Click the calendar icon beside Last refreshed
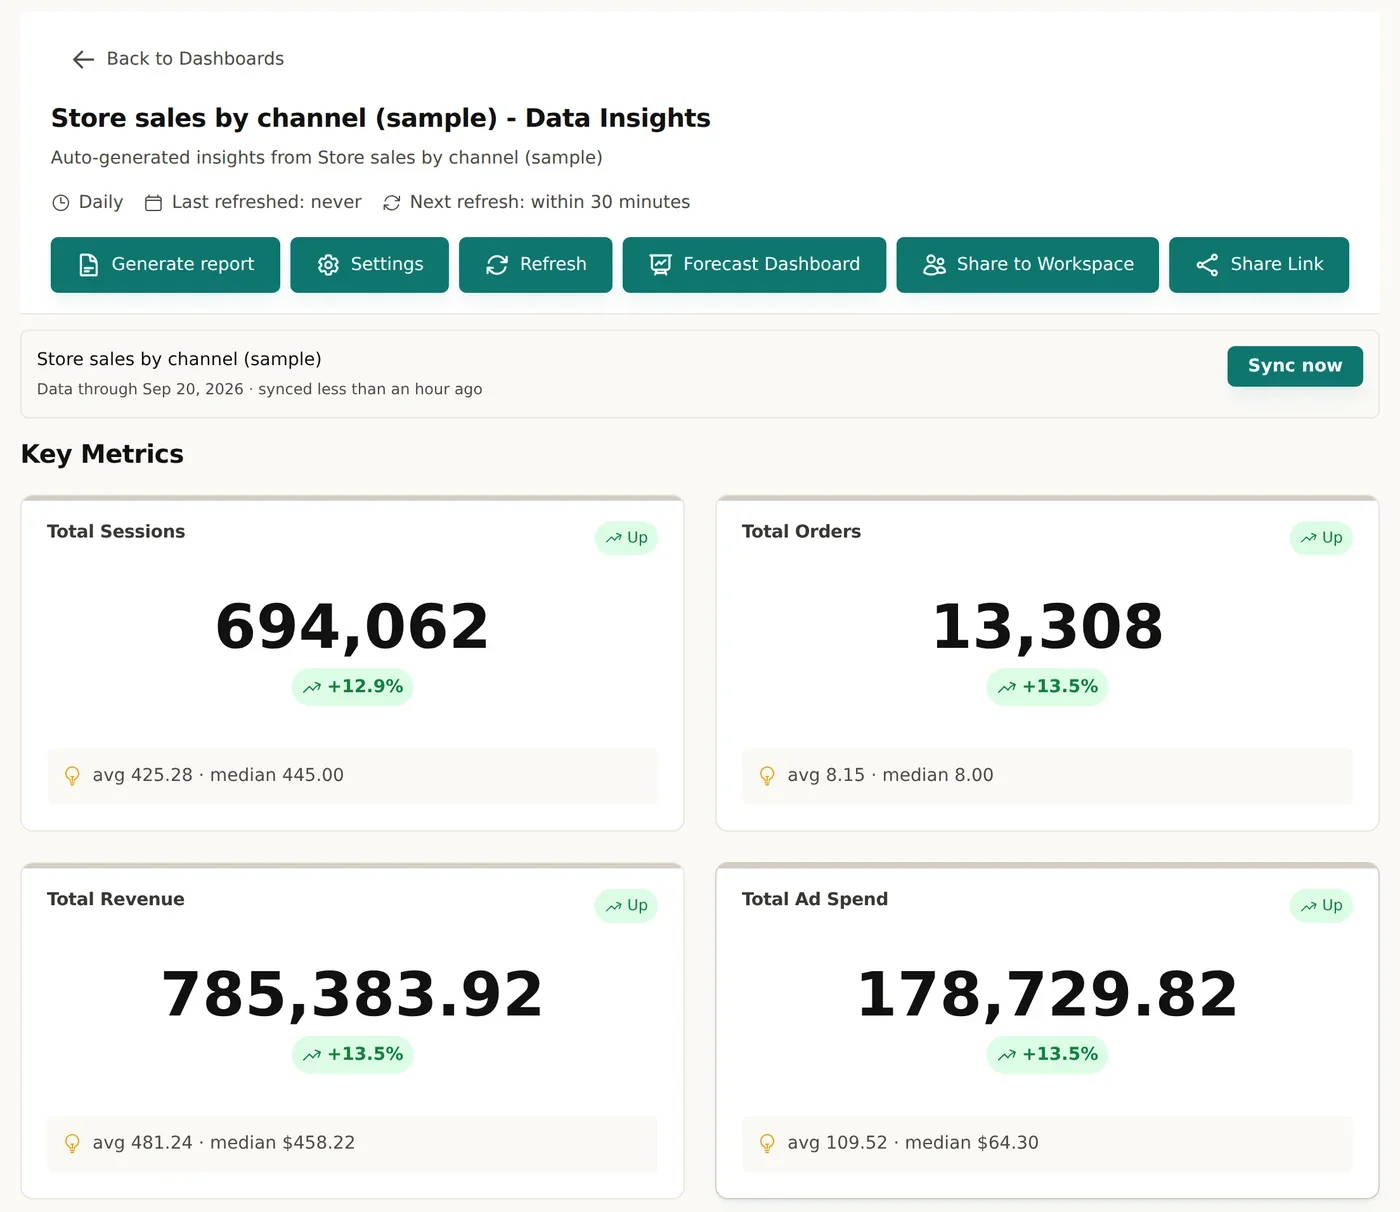Viewport: 1400px width, 1212px height. (x=154, y=203)
